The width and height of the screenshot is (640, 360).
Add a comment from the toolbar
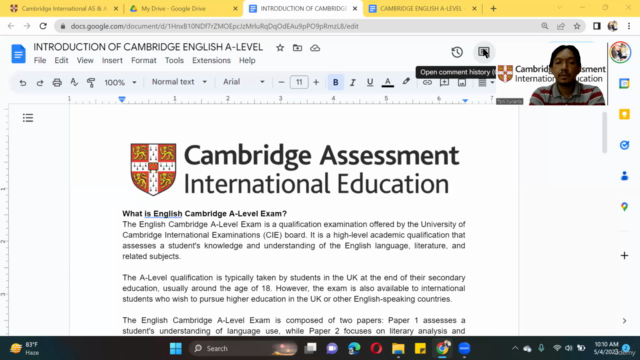coord(444,82)
